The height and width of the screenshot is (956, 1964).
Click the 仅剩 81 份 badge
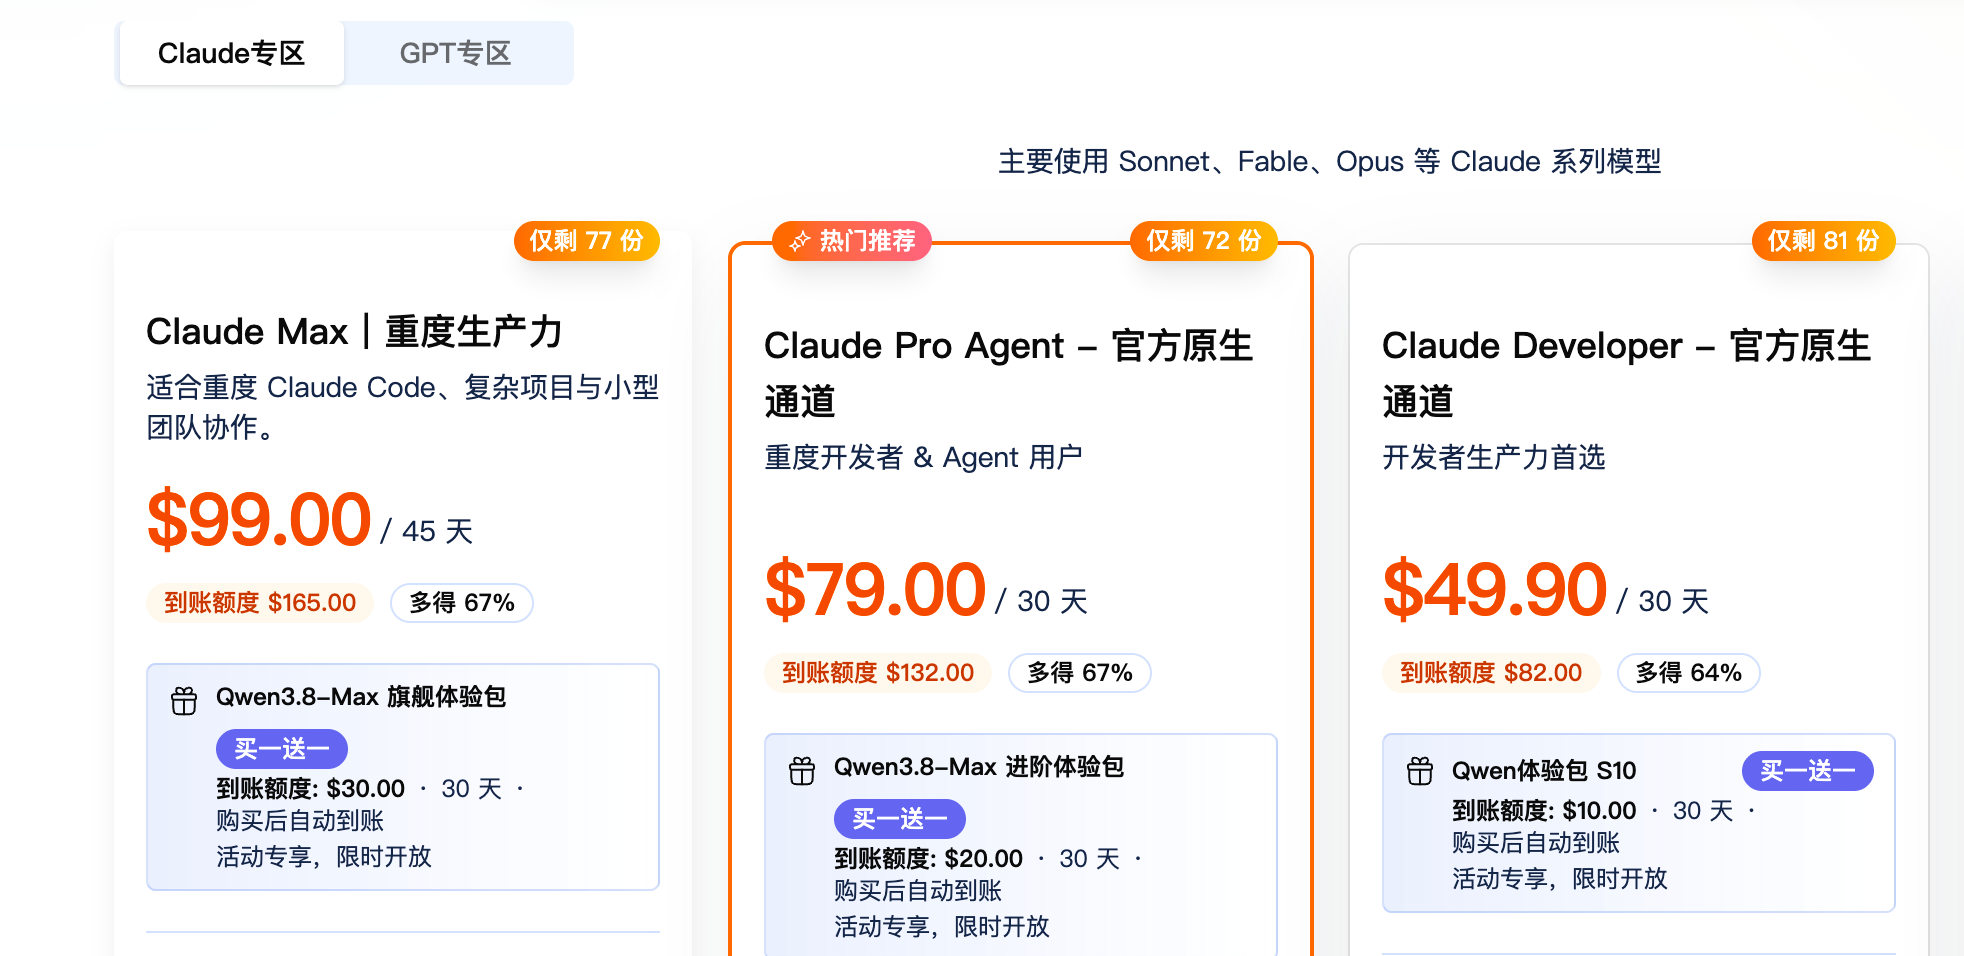(x=1824, y=241)
